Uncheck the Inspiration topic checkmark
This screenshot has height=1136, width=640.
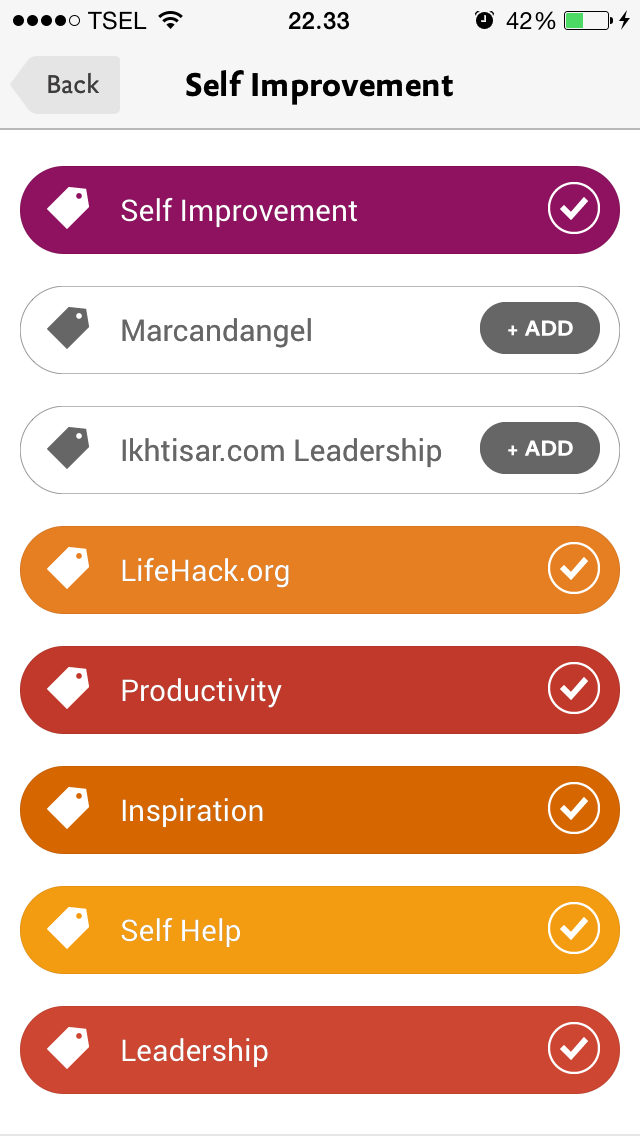[574, 809]
